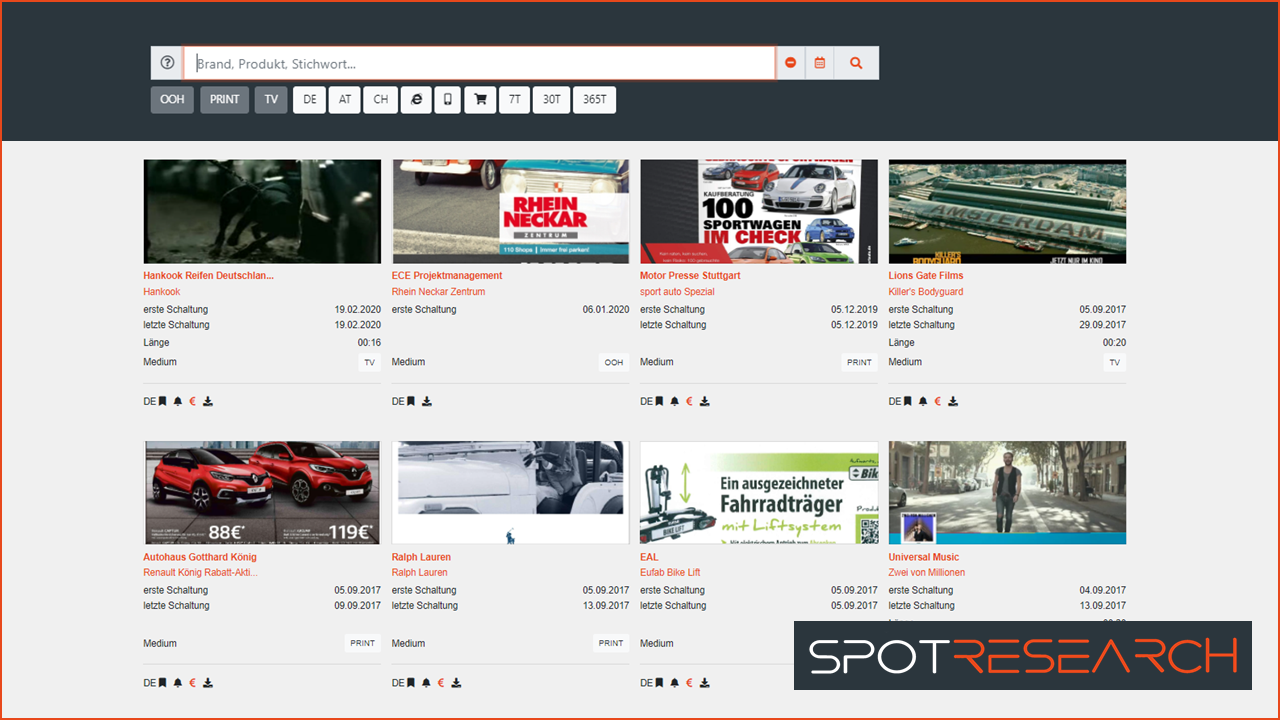Viewport: 1280px width, 720px height.
Task: Open the Fahrradträger Eufab ad thumbnail
Action: click(x=759, y=493)
